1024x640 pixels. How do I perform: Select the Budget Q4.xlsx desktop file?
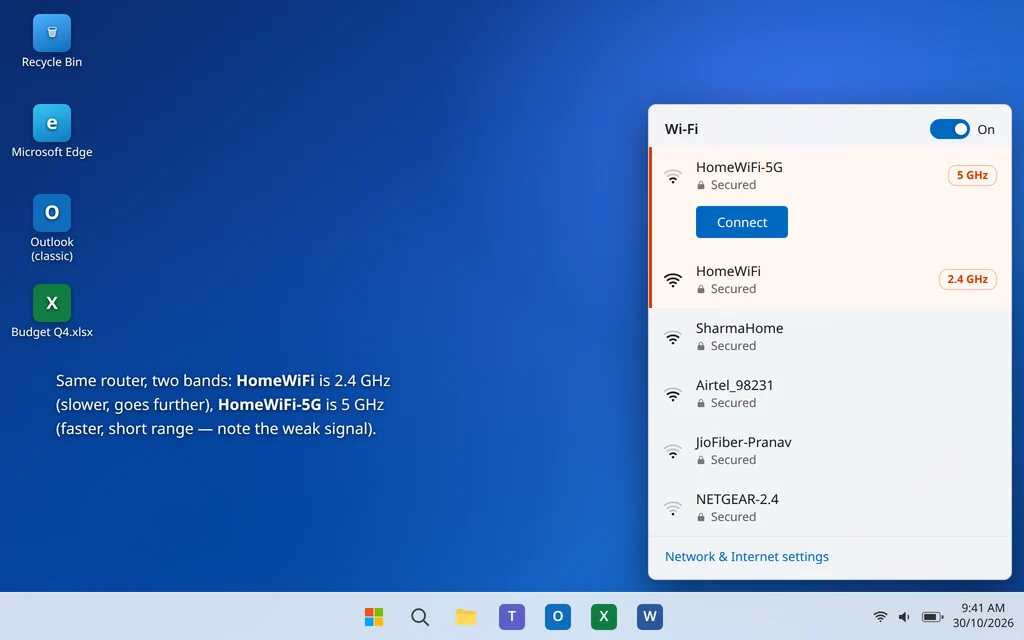coord(52,312)
